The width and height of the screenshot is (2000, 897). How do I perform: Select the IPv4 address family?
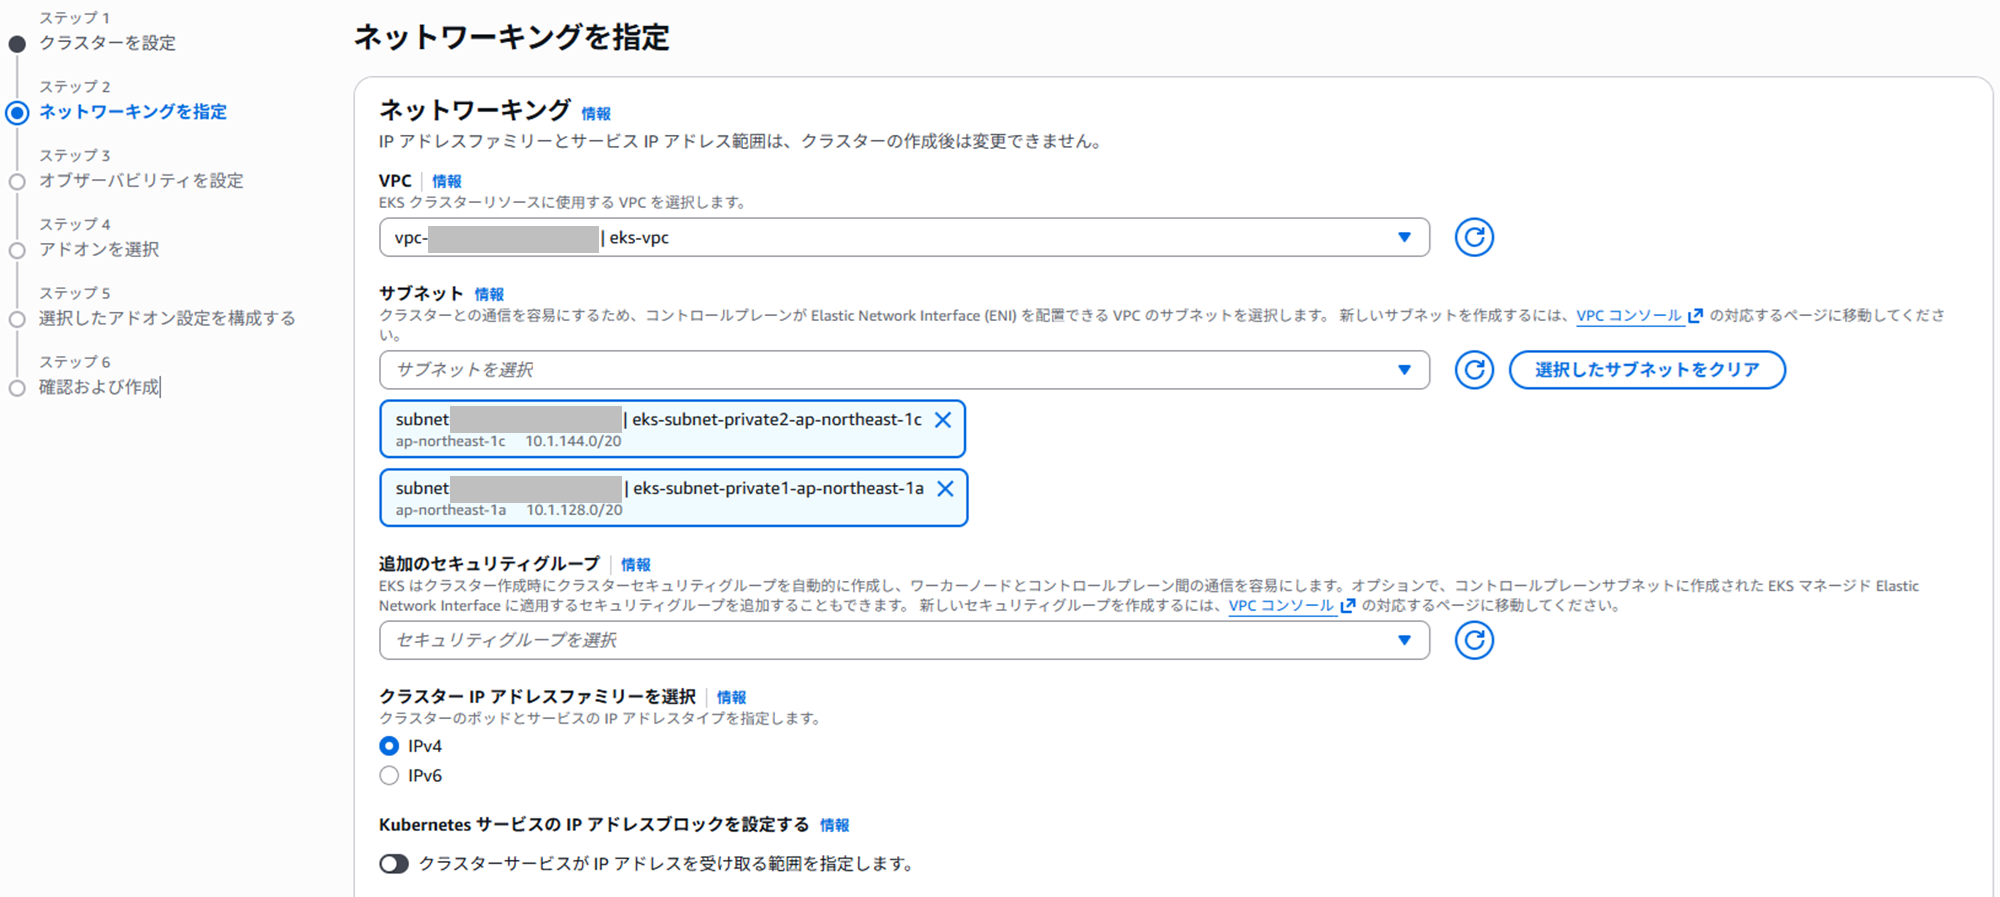[389, 746]
